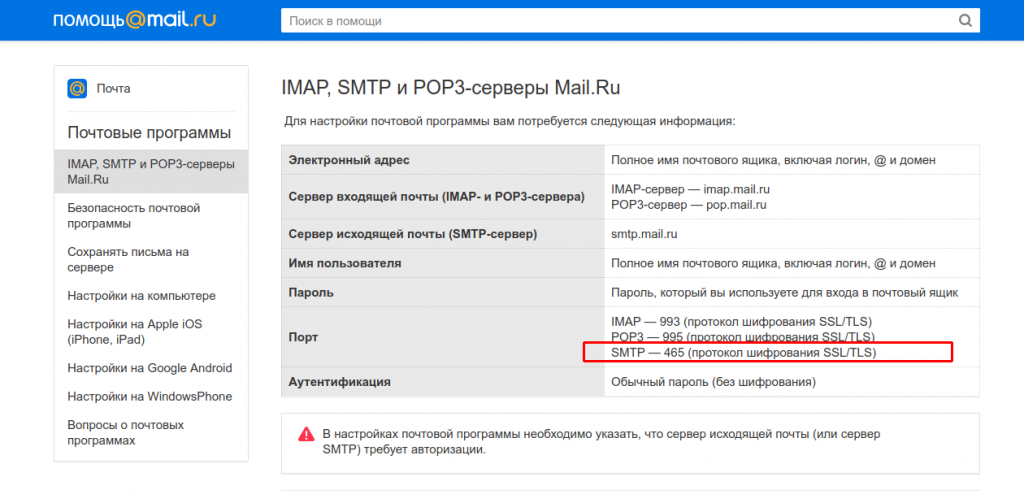Click the Электронный адрес table cell
Screen dimensions: 1024x503
(x=443, y=160)
